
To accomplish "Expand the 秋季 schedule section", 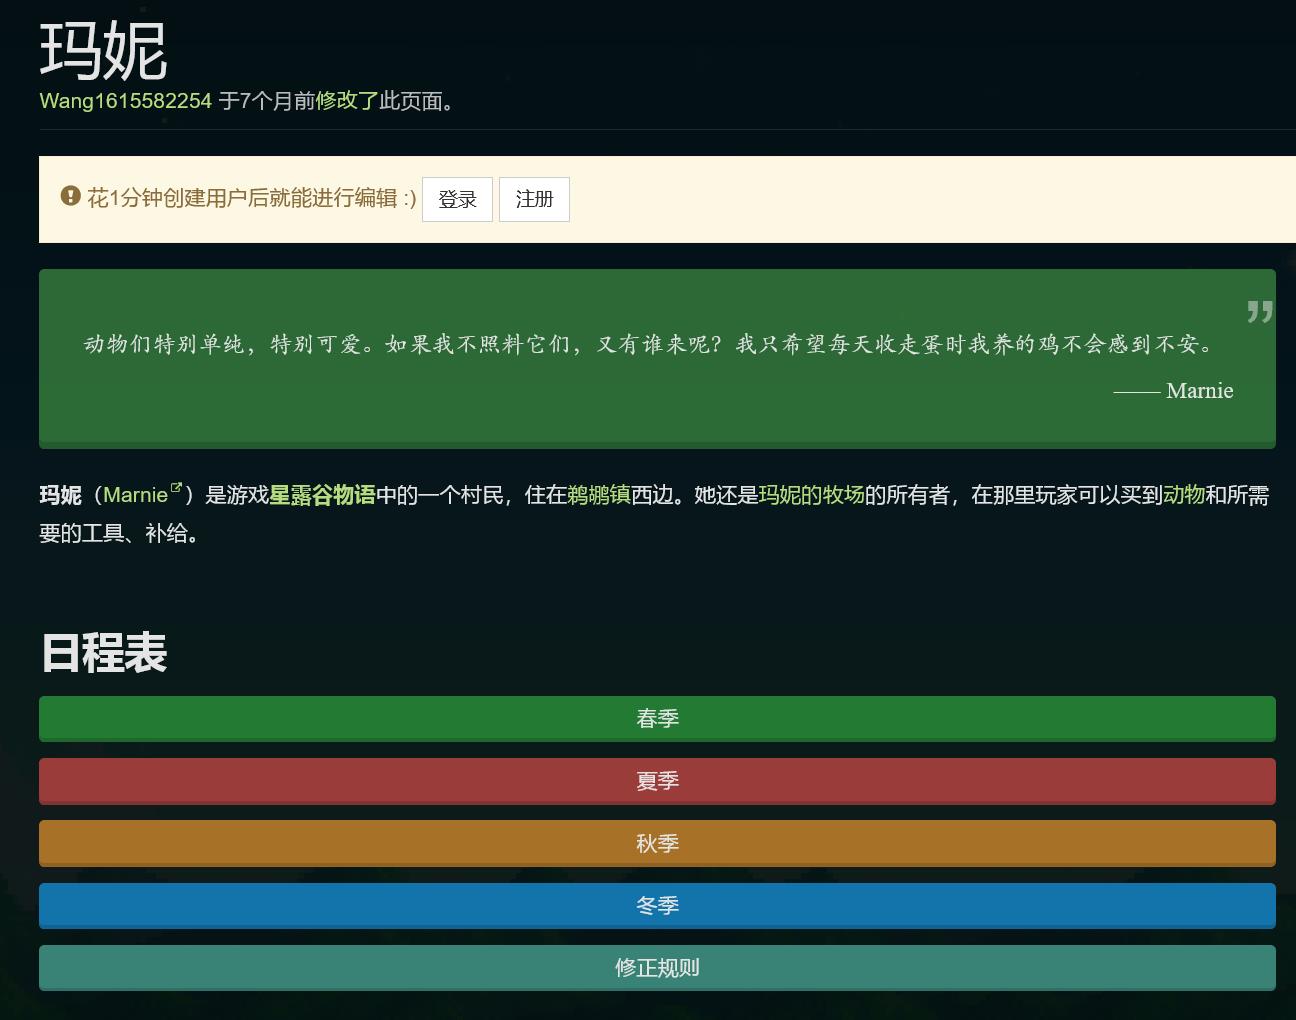I will pos(657,843).
